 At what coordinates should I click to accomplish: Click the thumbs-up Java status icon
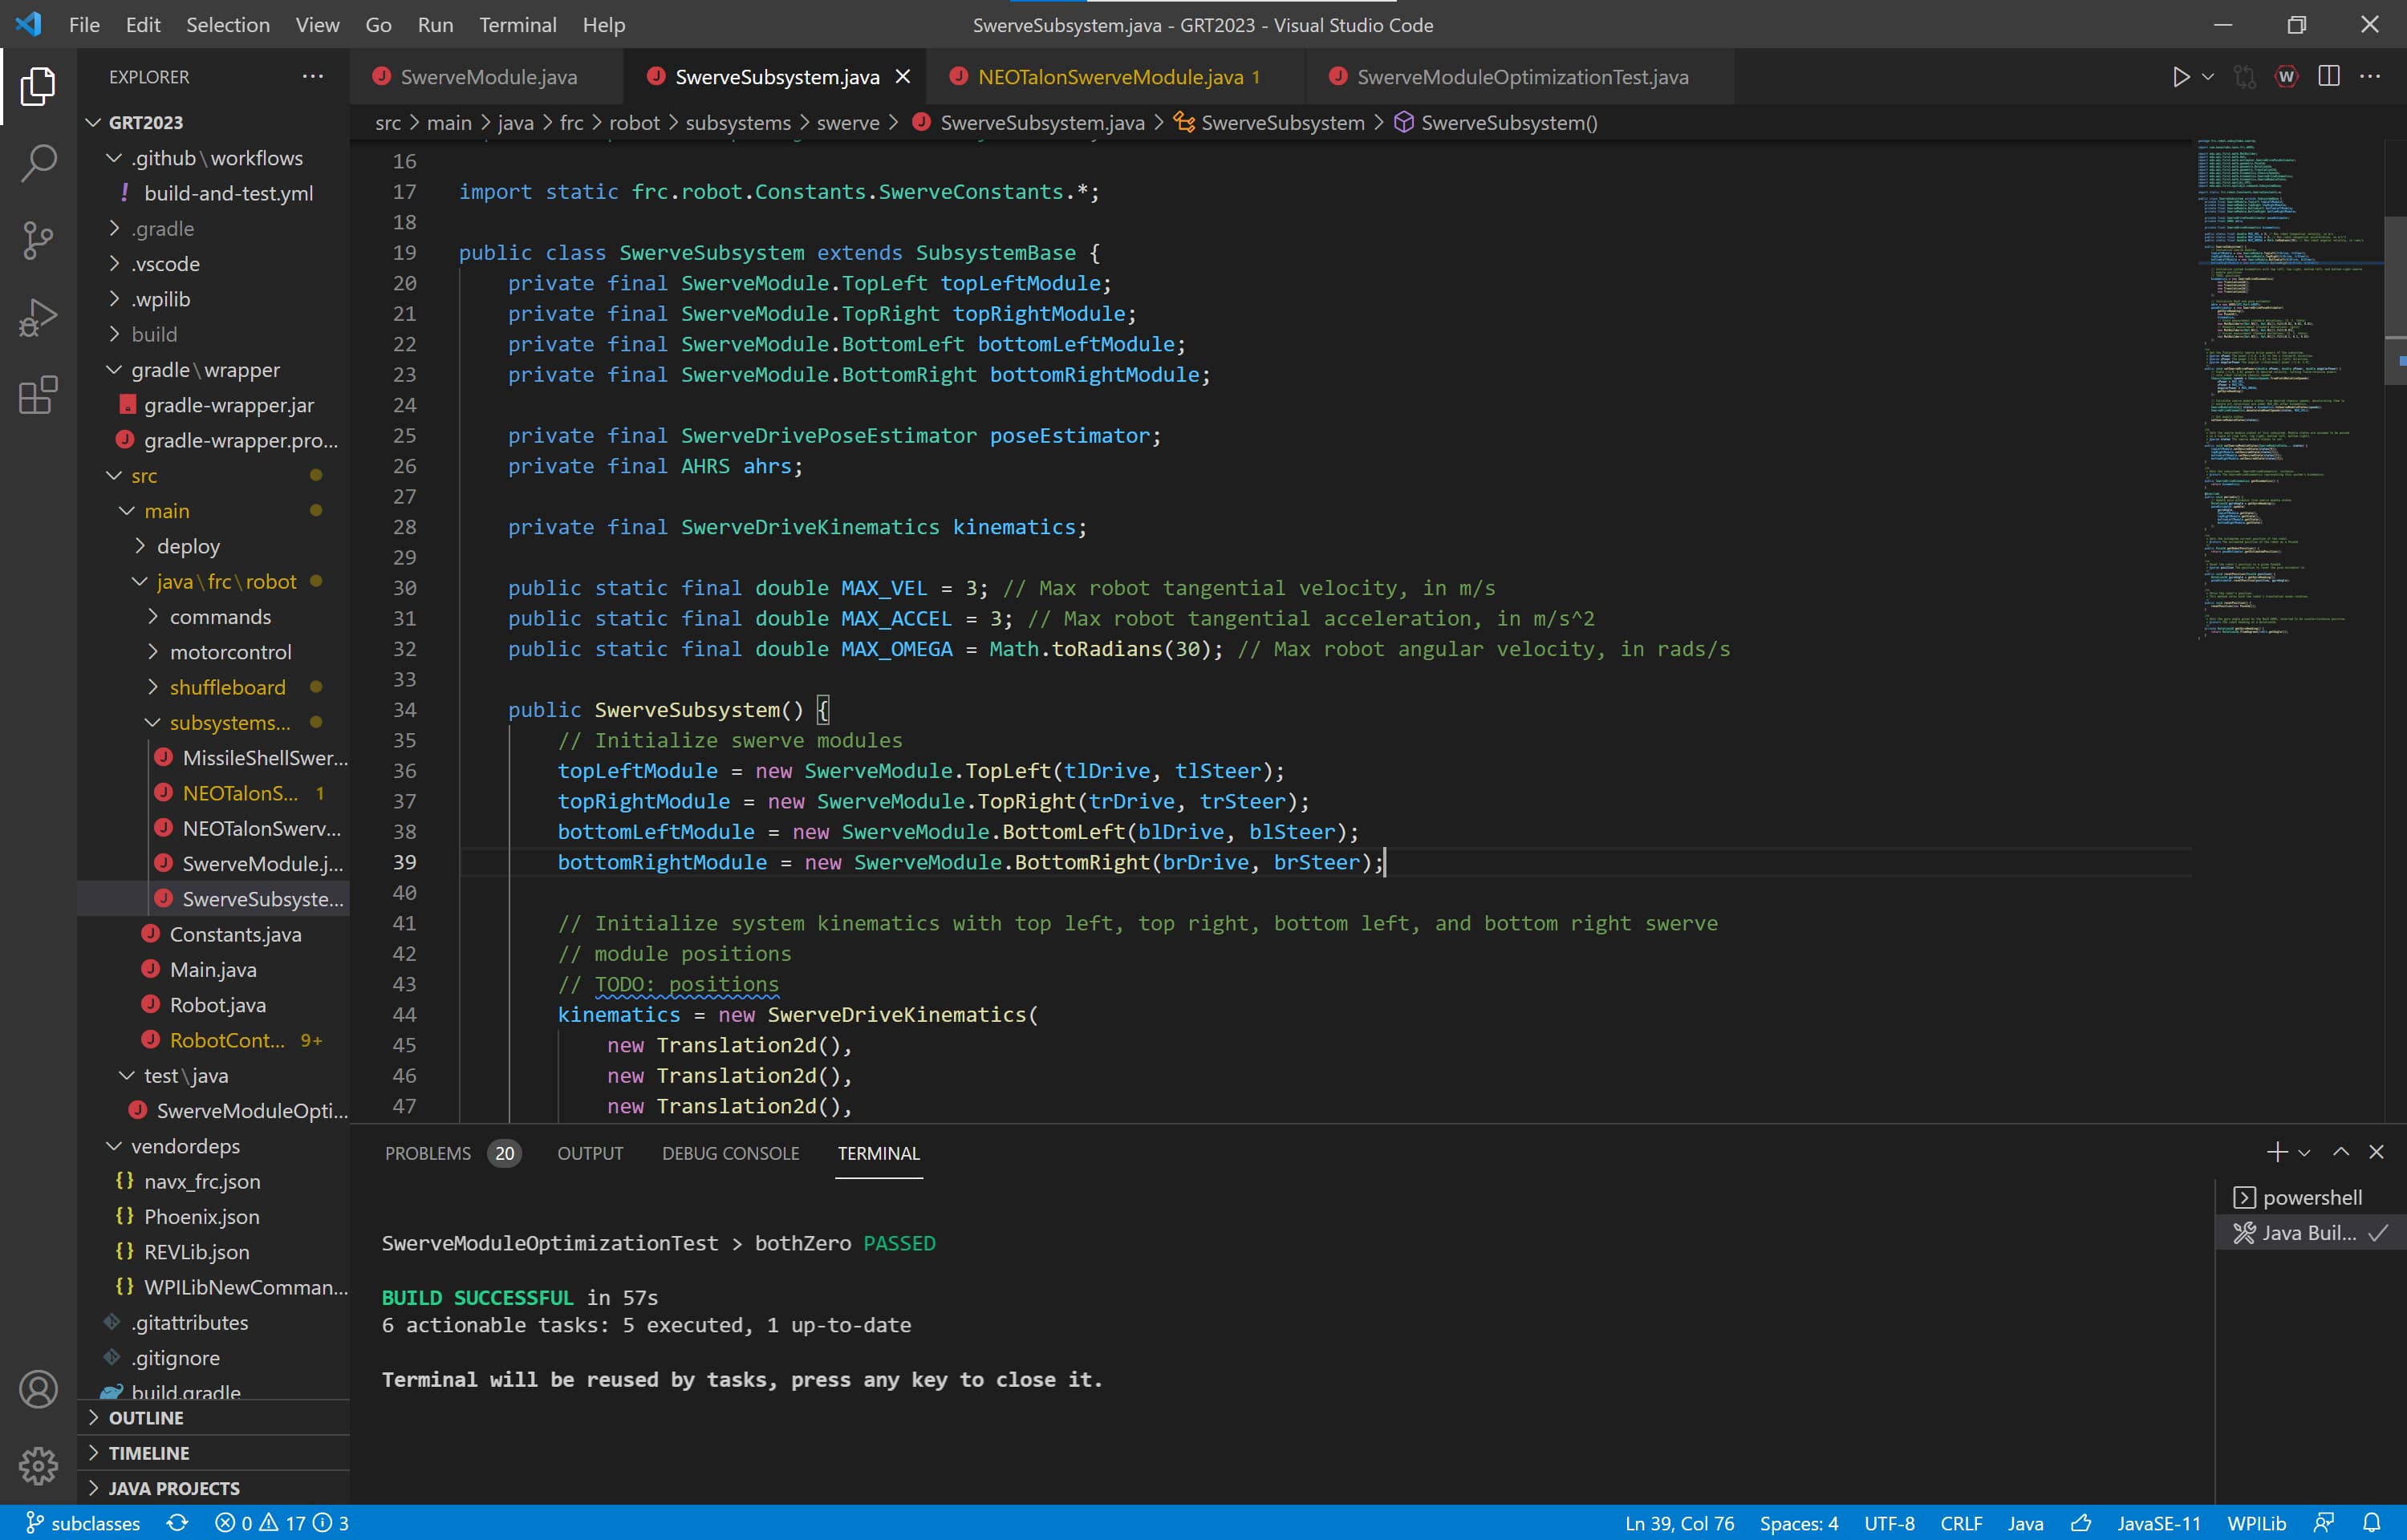(2081, 1523)
